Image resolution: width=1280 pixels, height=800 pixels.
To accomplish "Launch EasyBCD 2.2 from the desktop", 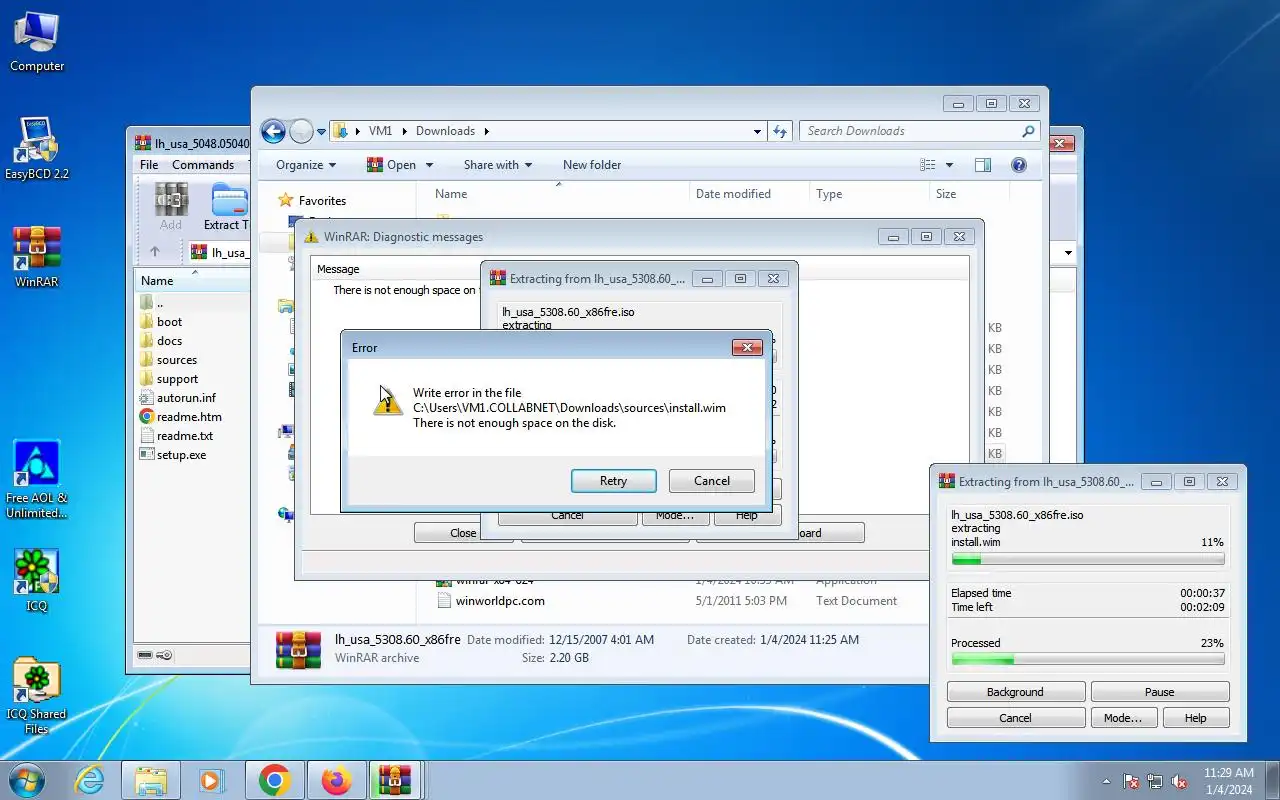I will (x=37, y=150).
